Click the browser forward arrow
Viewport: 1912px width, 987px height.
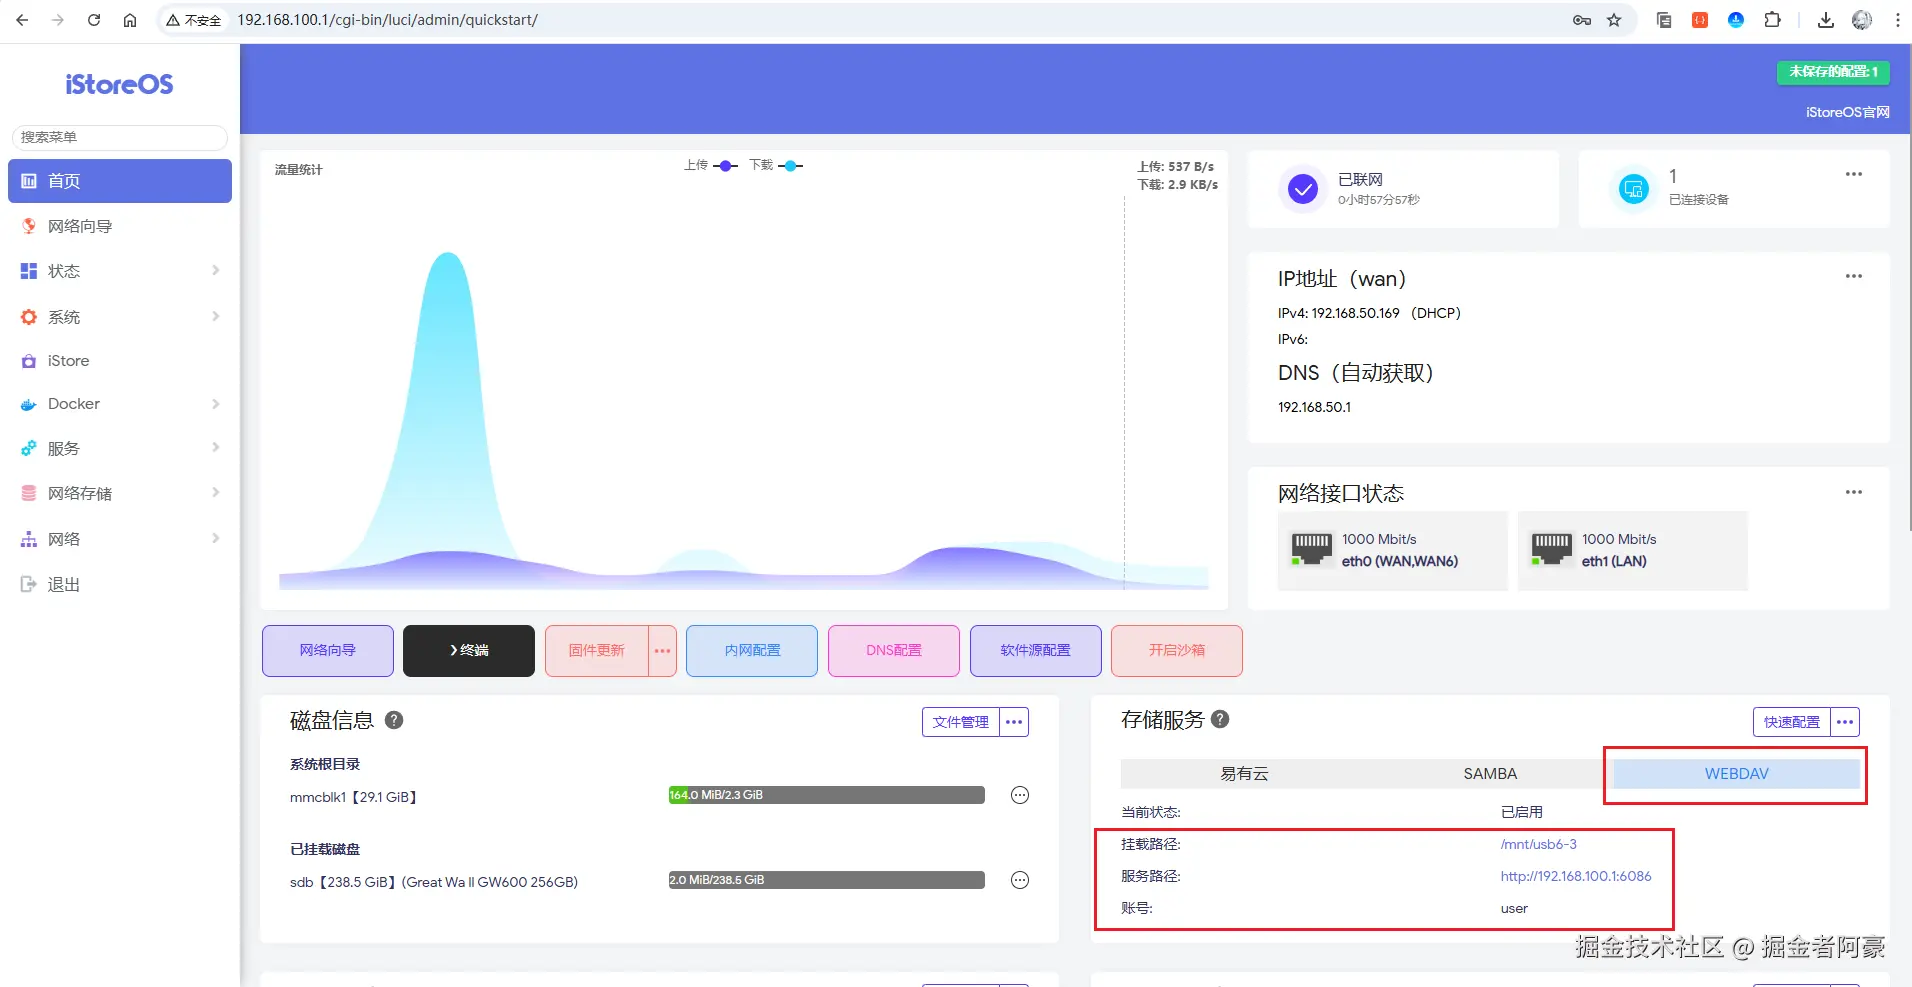click(58, 20)
